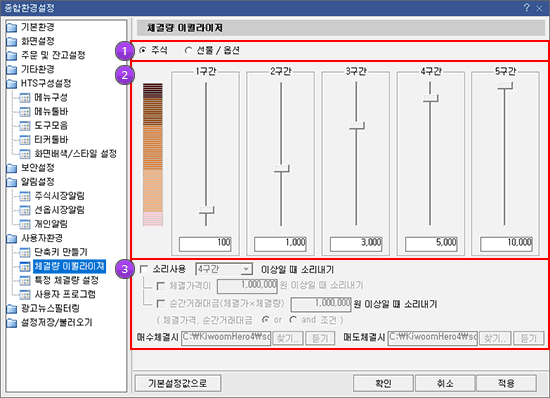The image size is (550, 398).
Task: Open the 기본환경 folder icon
Action: pyautogui.click(x=12, y=27)
